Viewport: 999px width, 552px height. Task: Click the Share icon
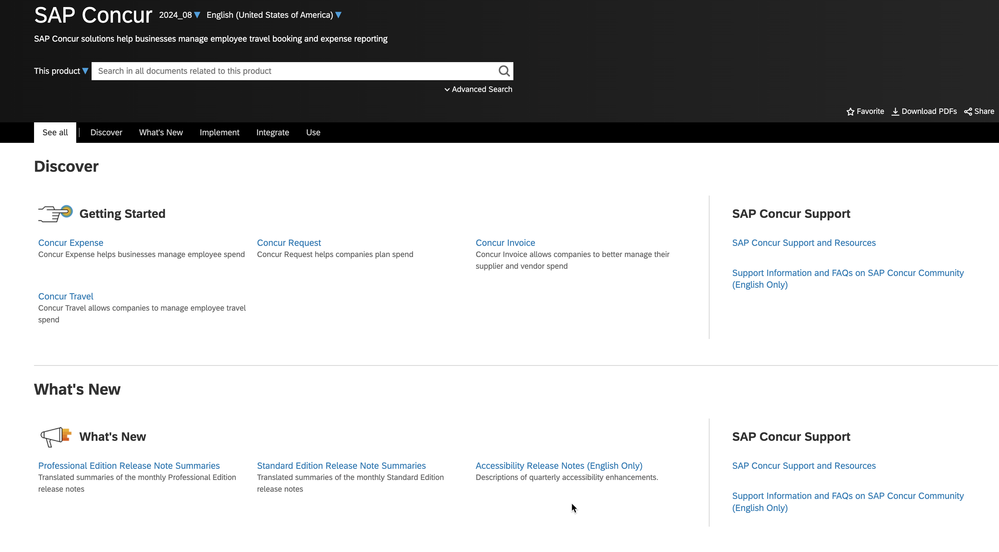click(x=968, y=112)
